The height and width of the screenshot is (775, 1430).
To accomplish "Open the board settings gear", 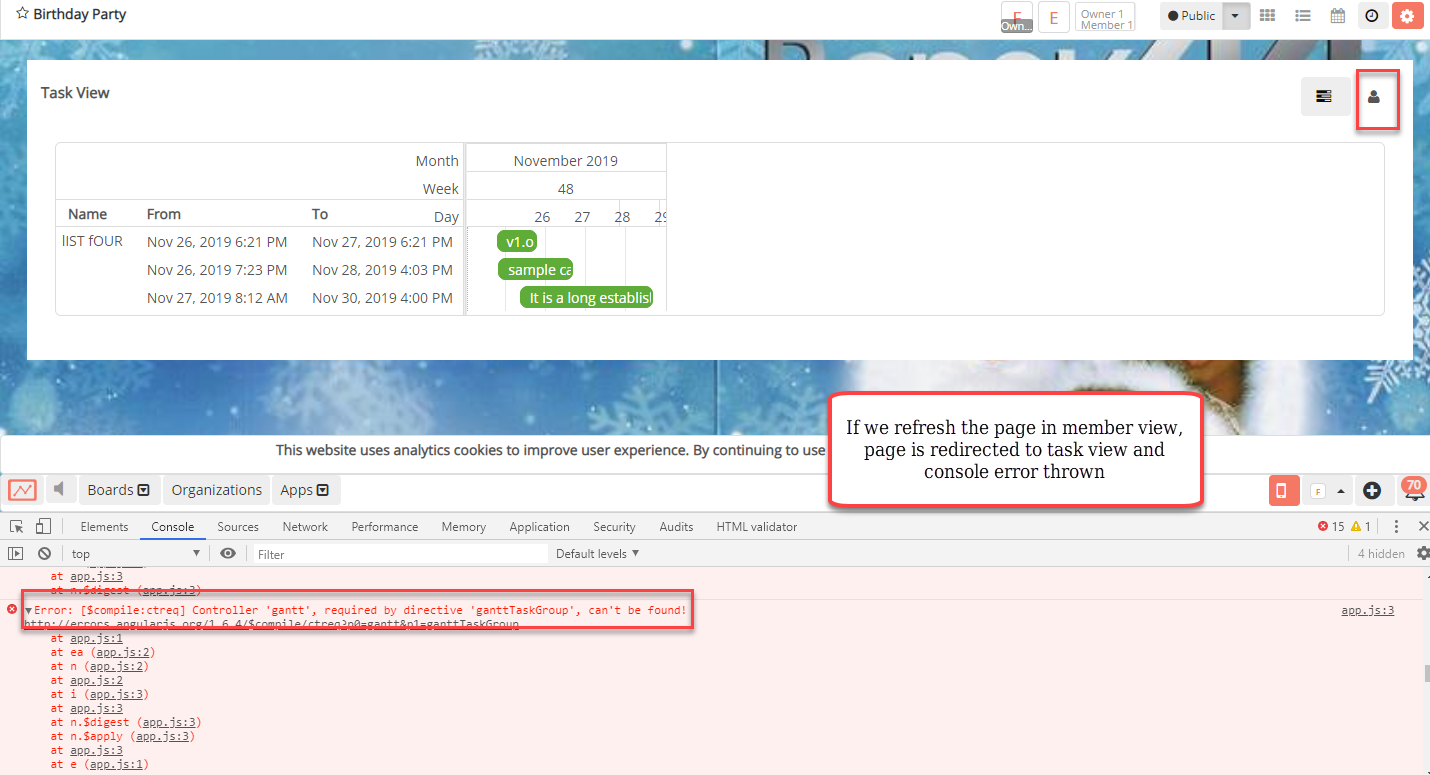I will pos(1408,15).
